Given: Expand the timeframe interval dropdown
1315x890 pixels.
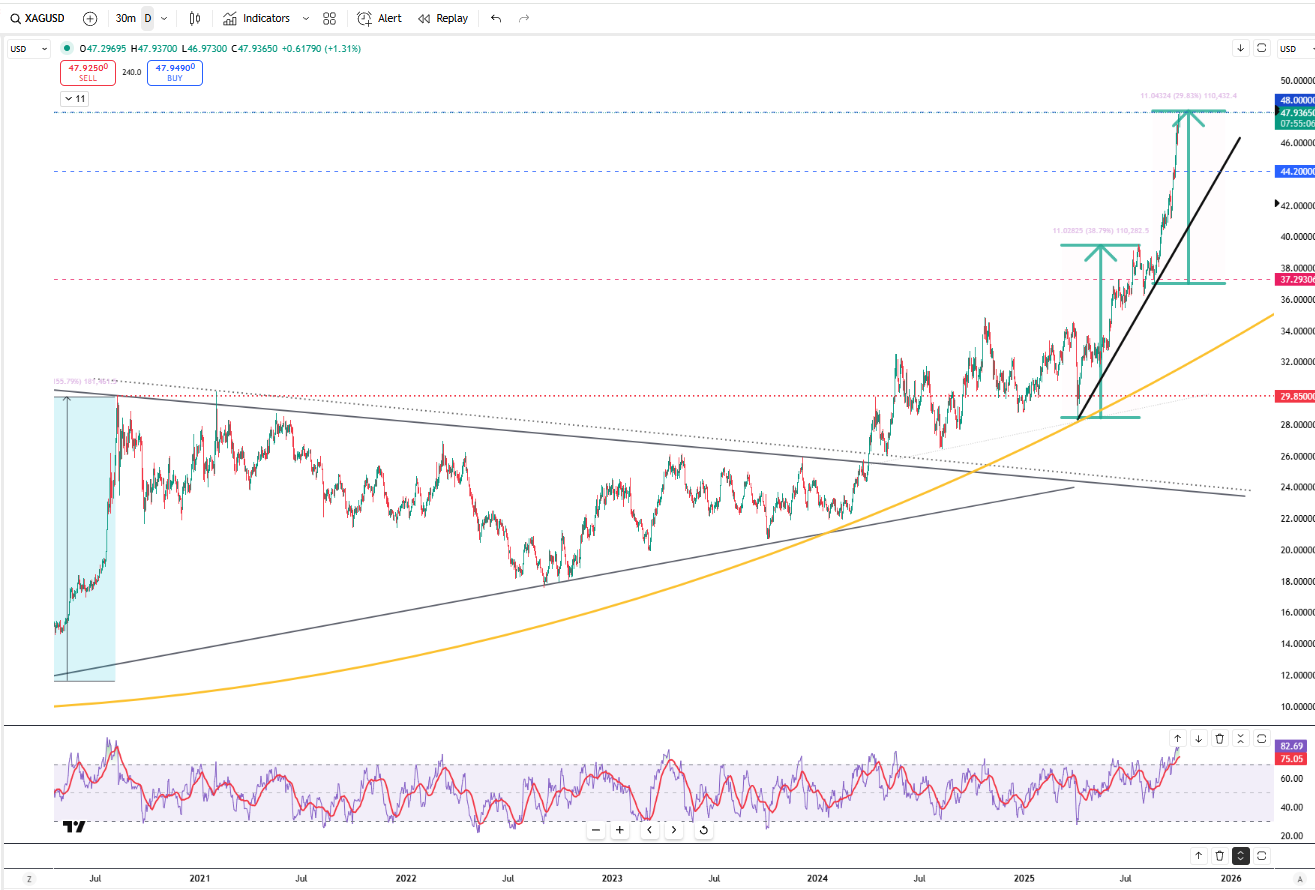Looking at the screenshot, I should [164, 18].
